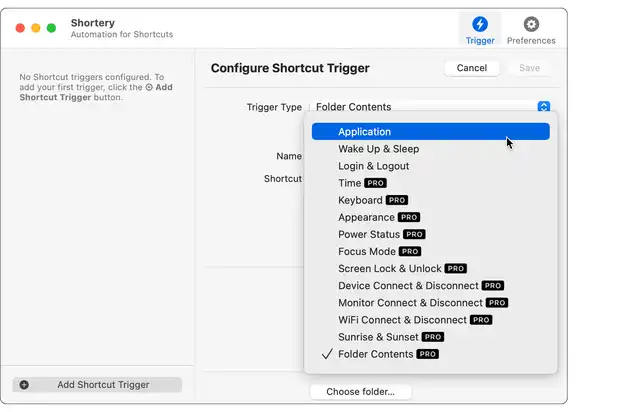Click the Add Shortcut Trigger button

click(x=103, y=385)
